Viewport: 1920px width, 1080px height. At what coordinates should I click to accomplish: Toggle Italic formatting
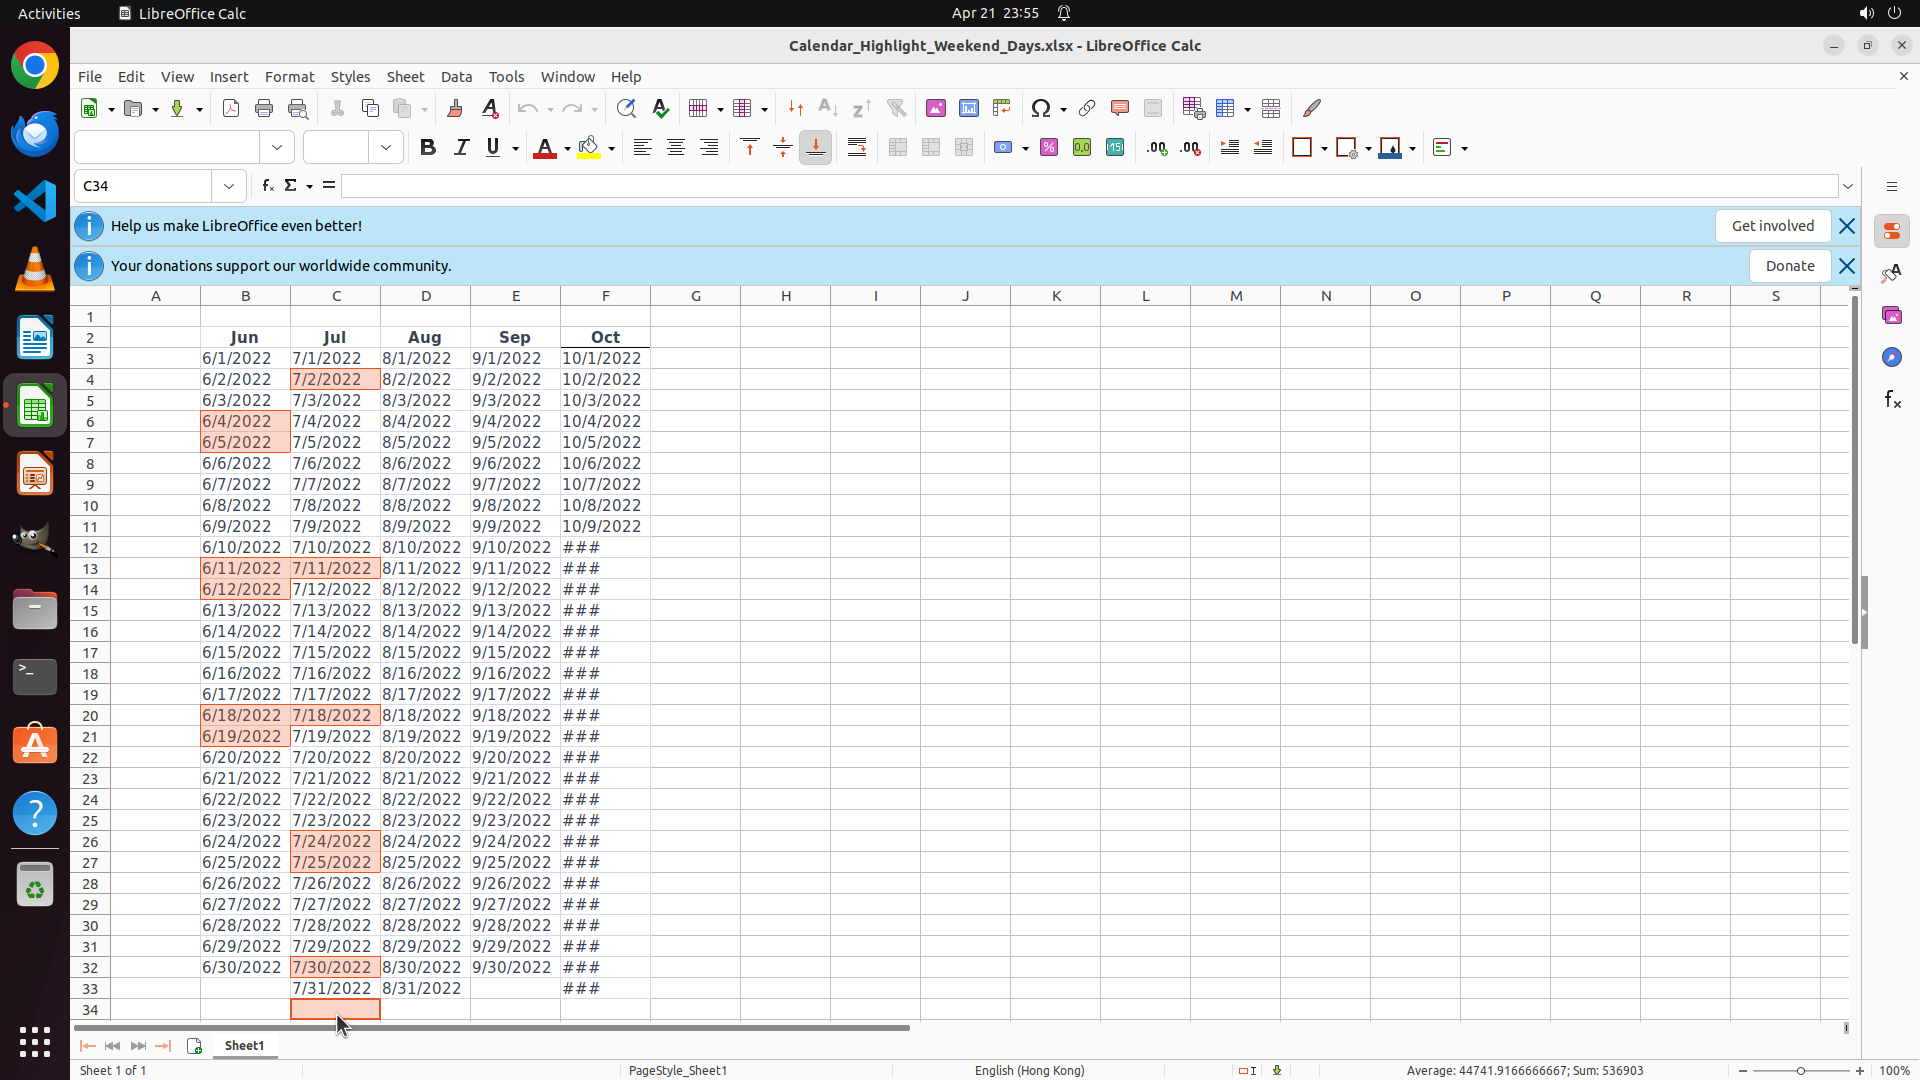461,148
